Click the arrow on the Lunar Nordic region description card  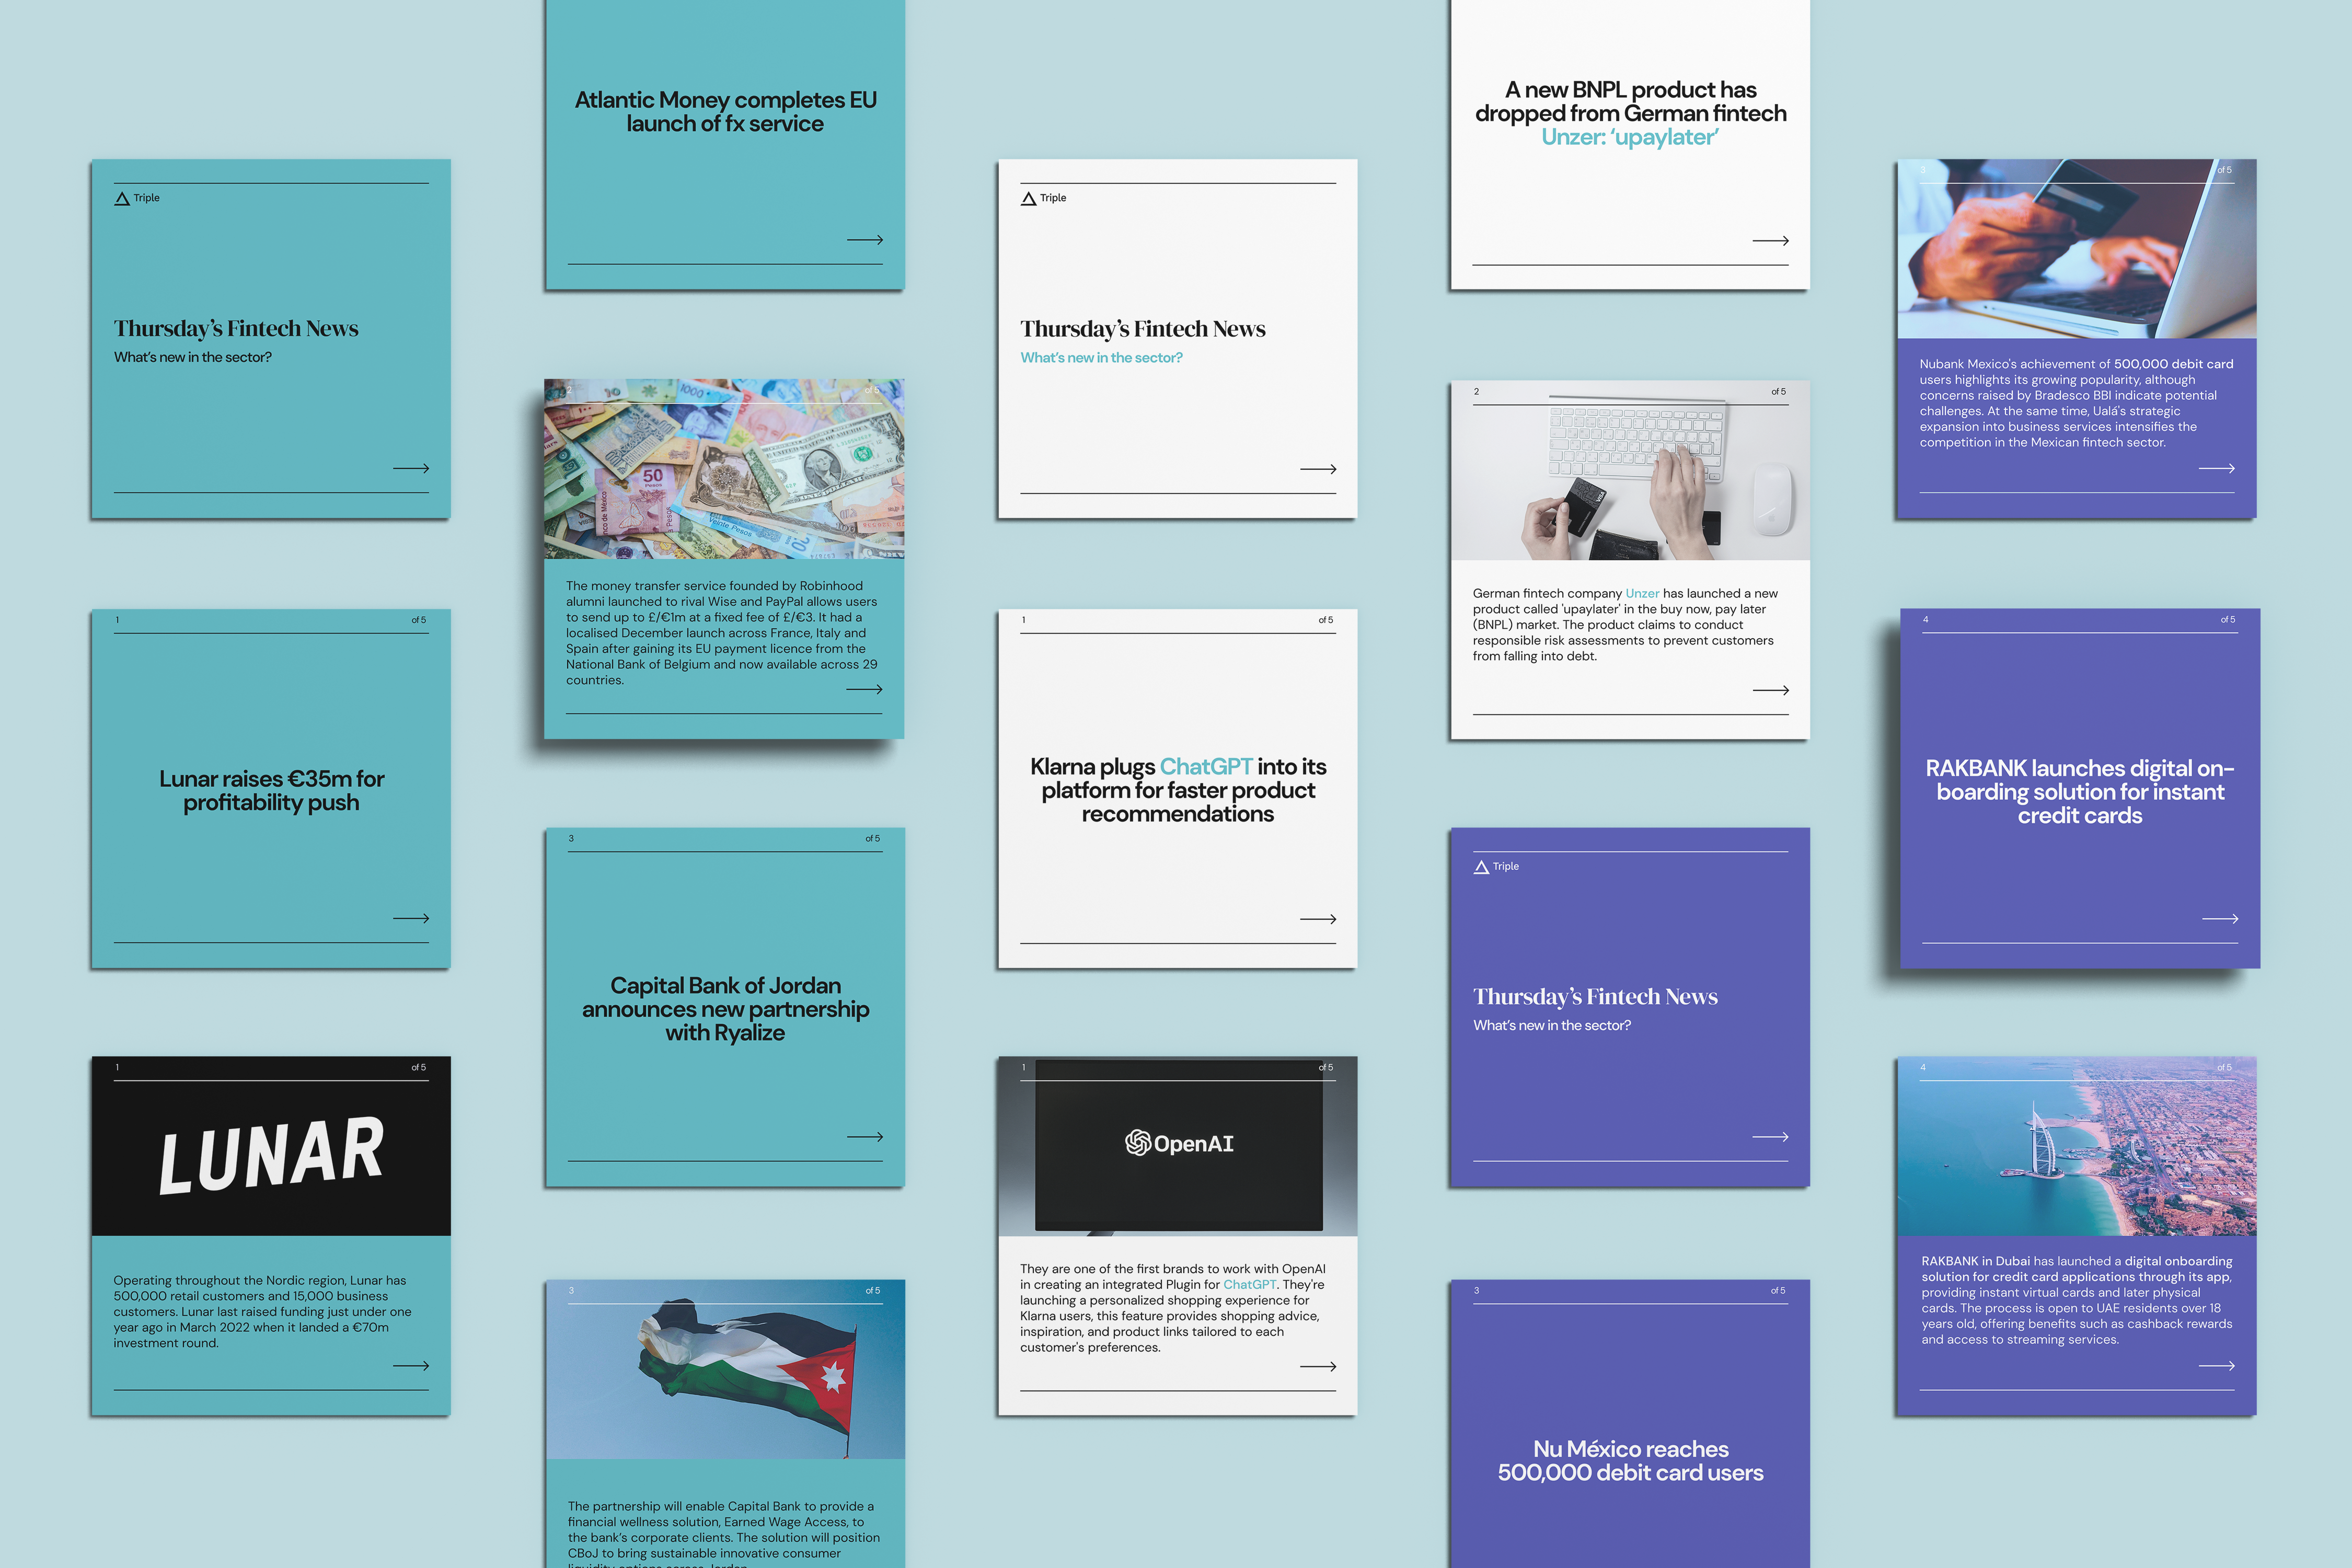tap(411, 1366)
